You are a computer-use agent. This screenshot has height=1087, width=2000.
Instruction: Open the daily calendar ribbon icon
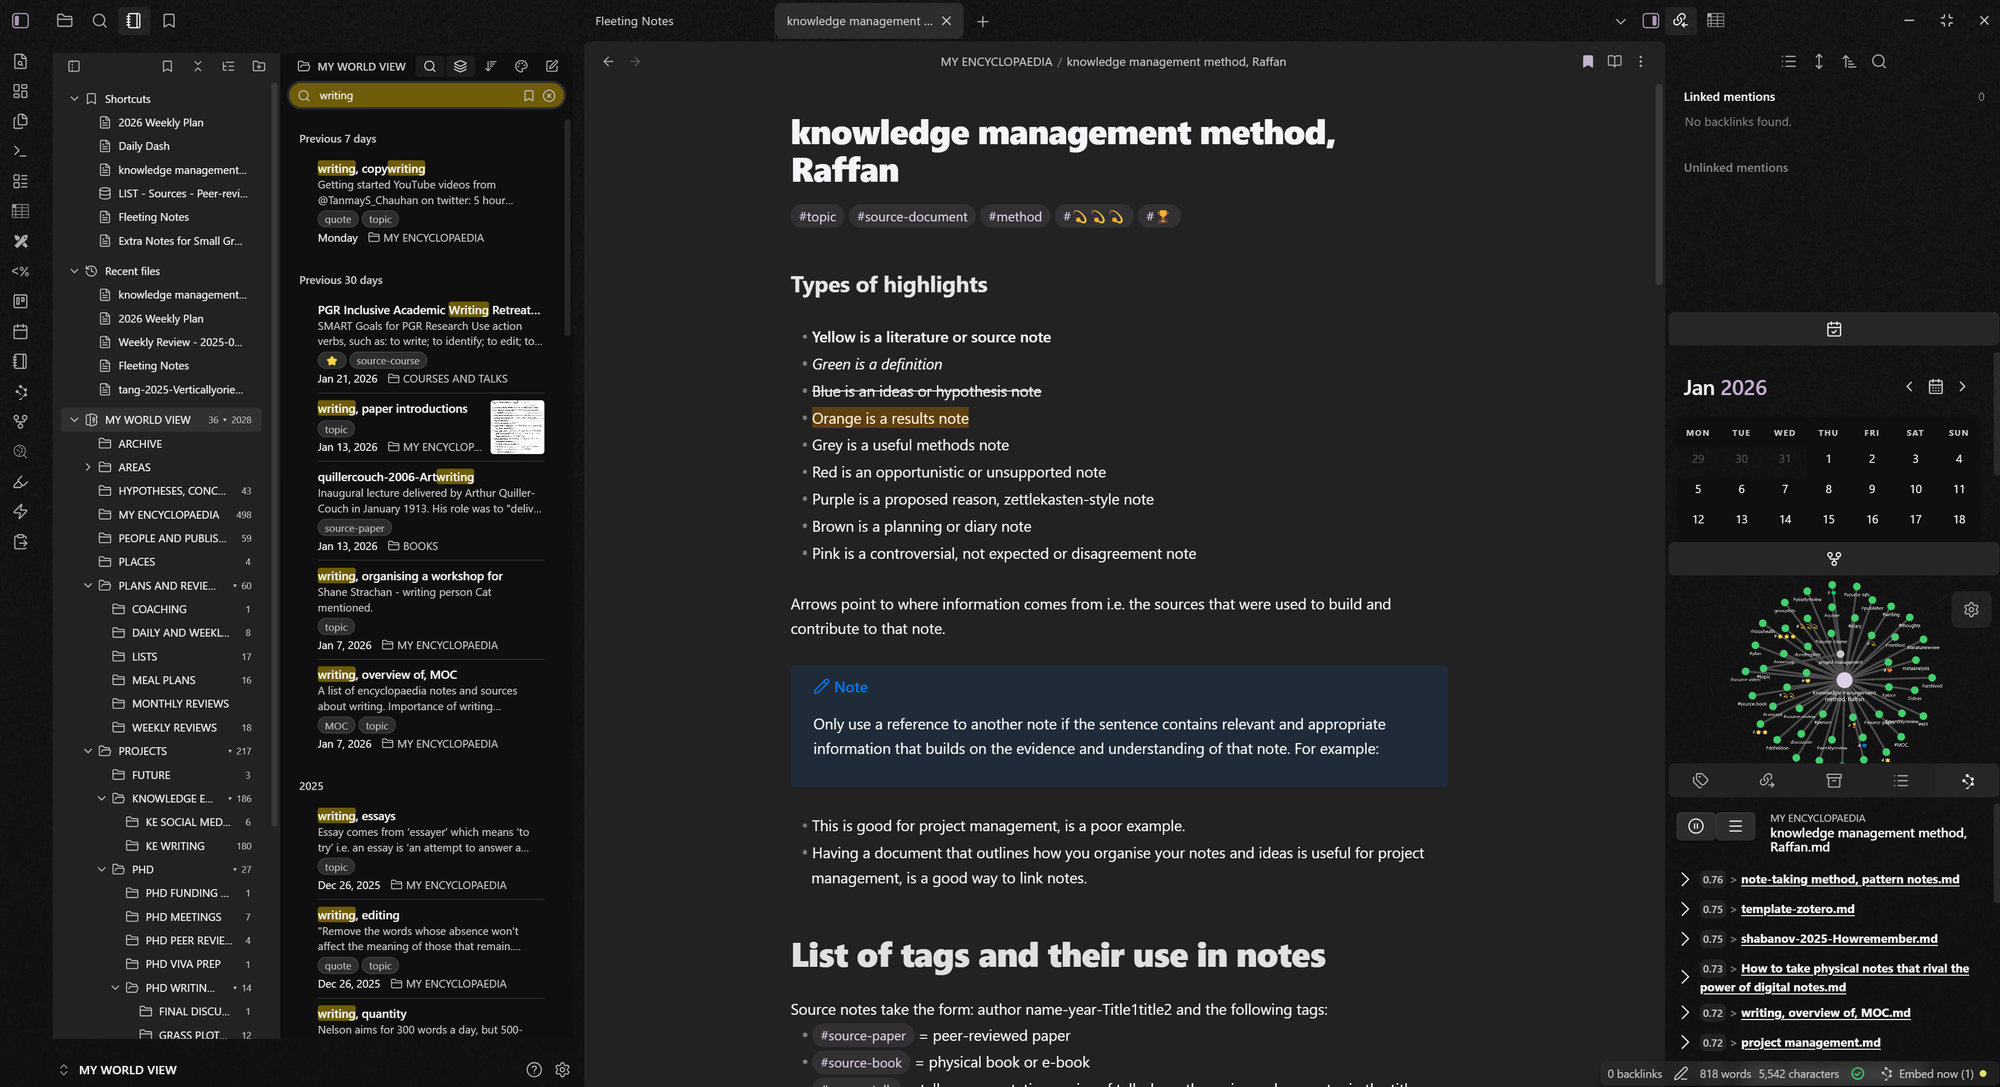20,332
